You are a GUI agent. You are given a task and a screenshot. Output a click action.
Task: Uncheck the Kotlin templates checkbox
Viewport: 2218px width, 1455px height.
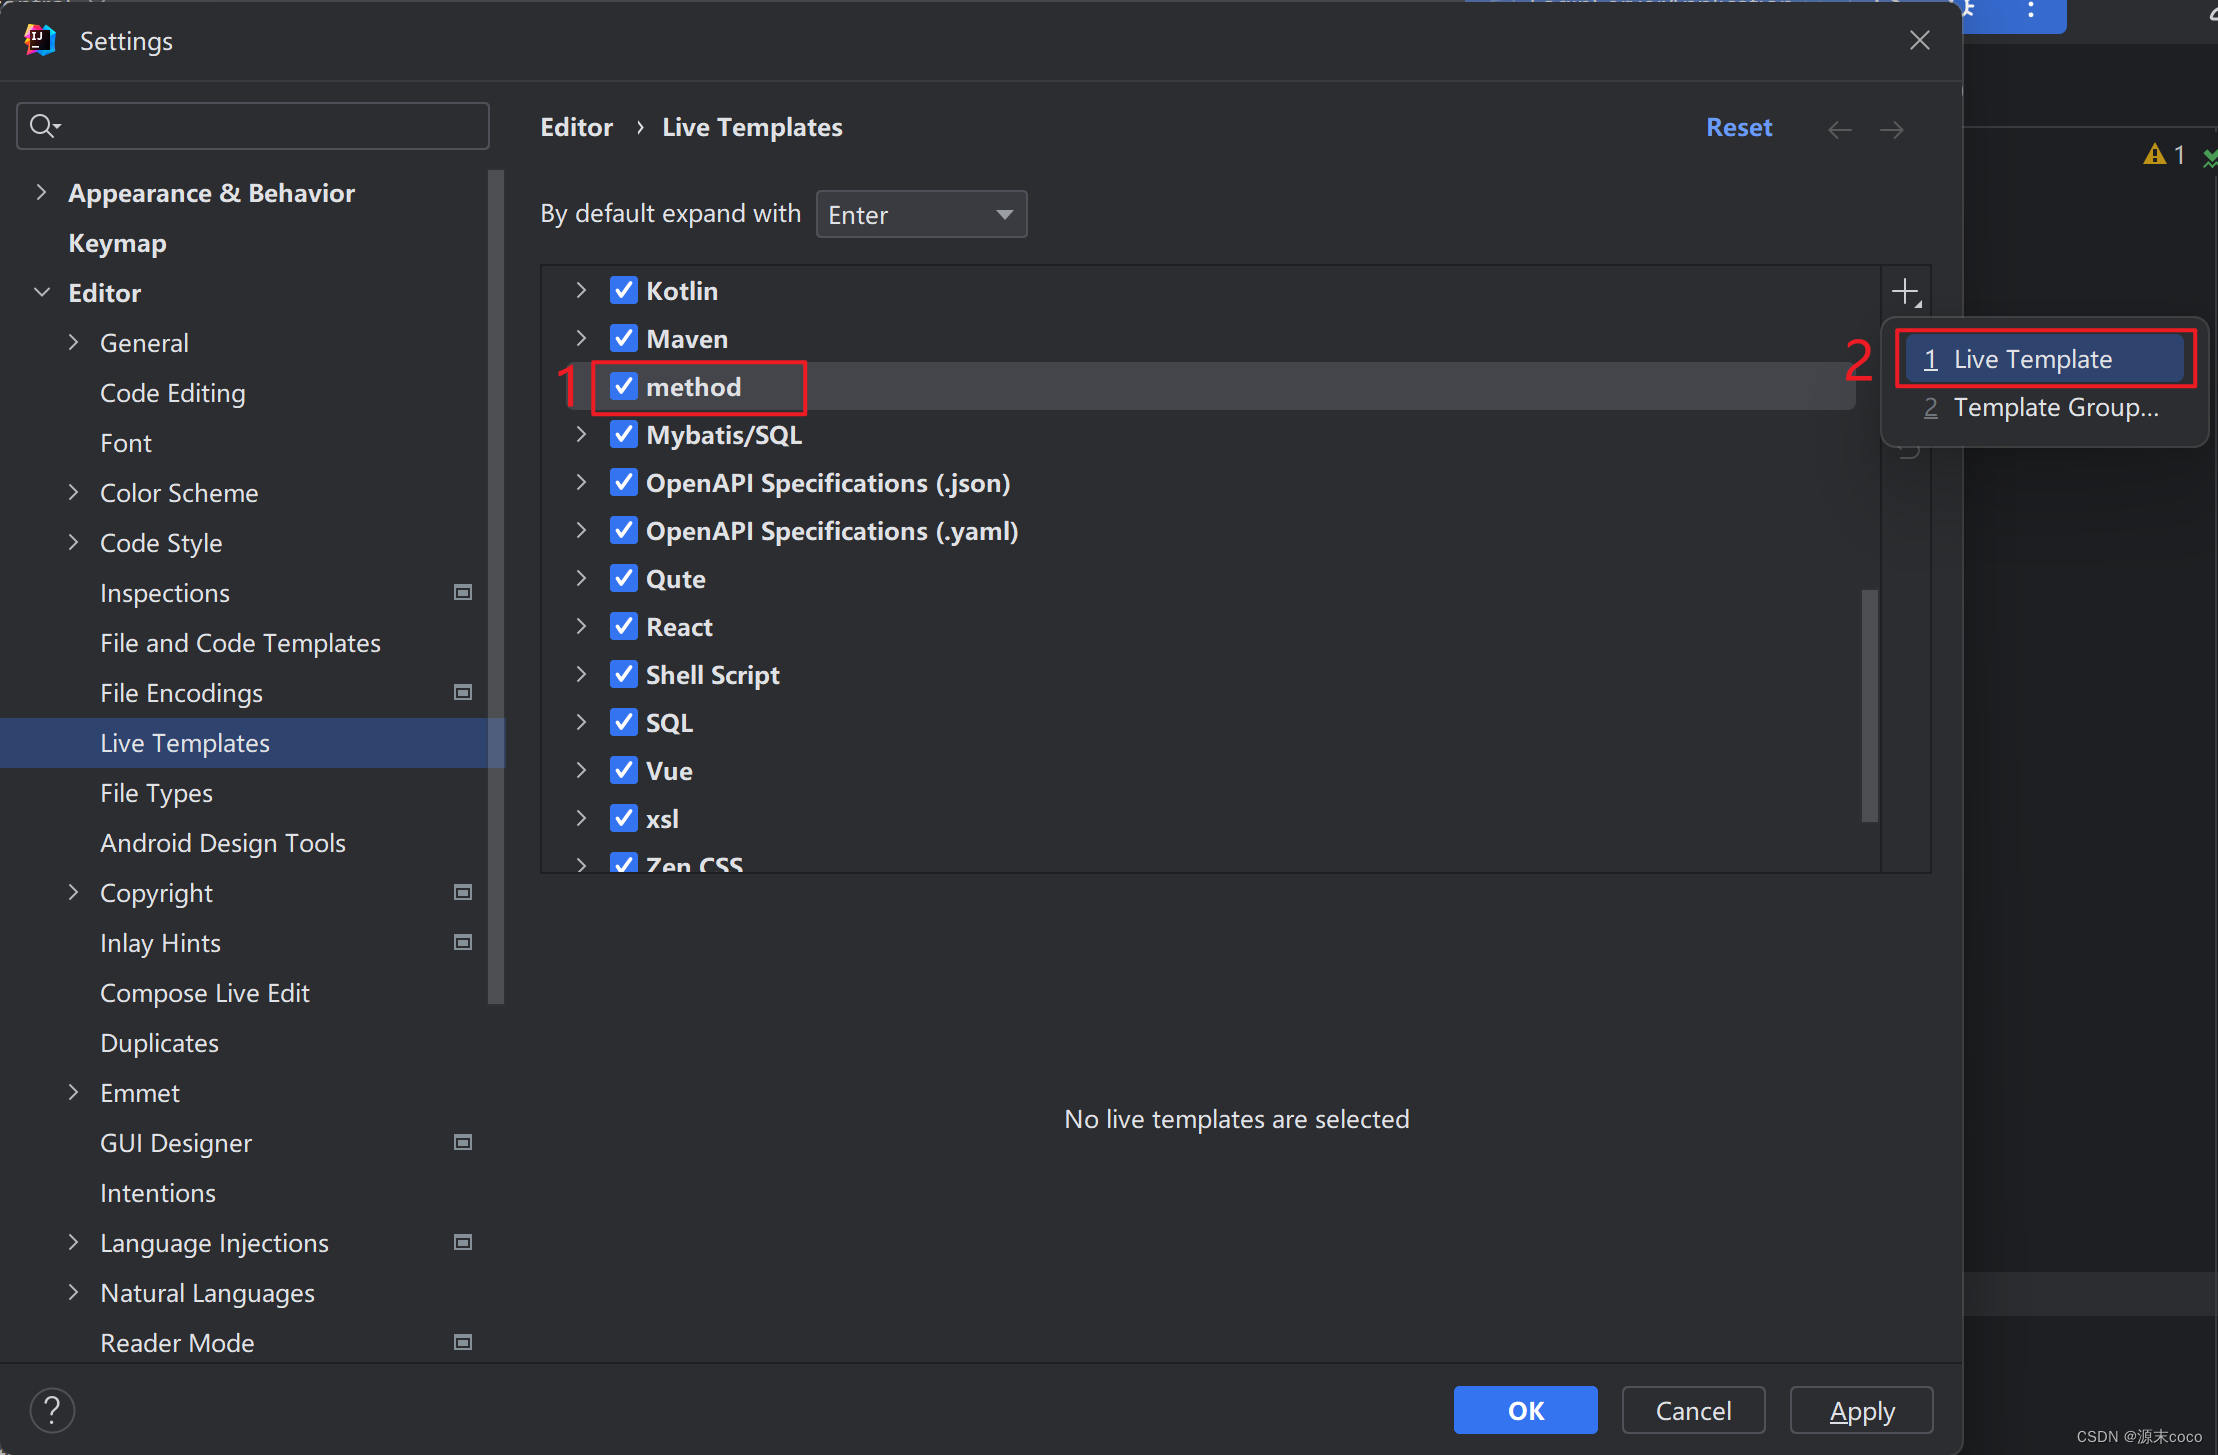pyautogui.click(x=624, y=291)
